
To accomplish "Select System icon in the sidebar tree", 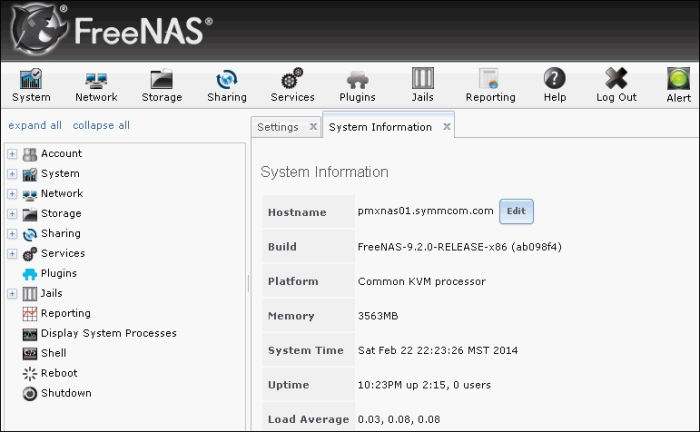I will (30, 174).
